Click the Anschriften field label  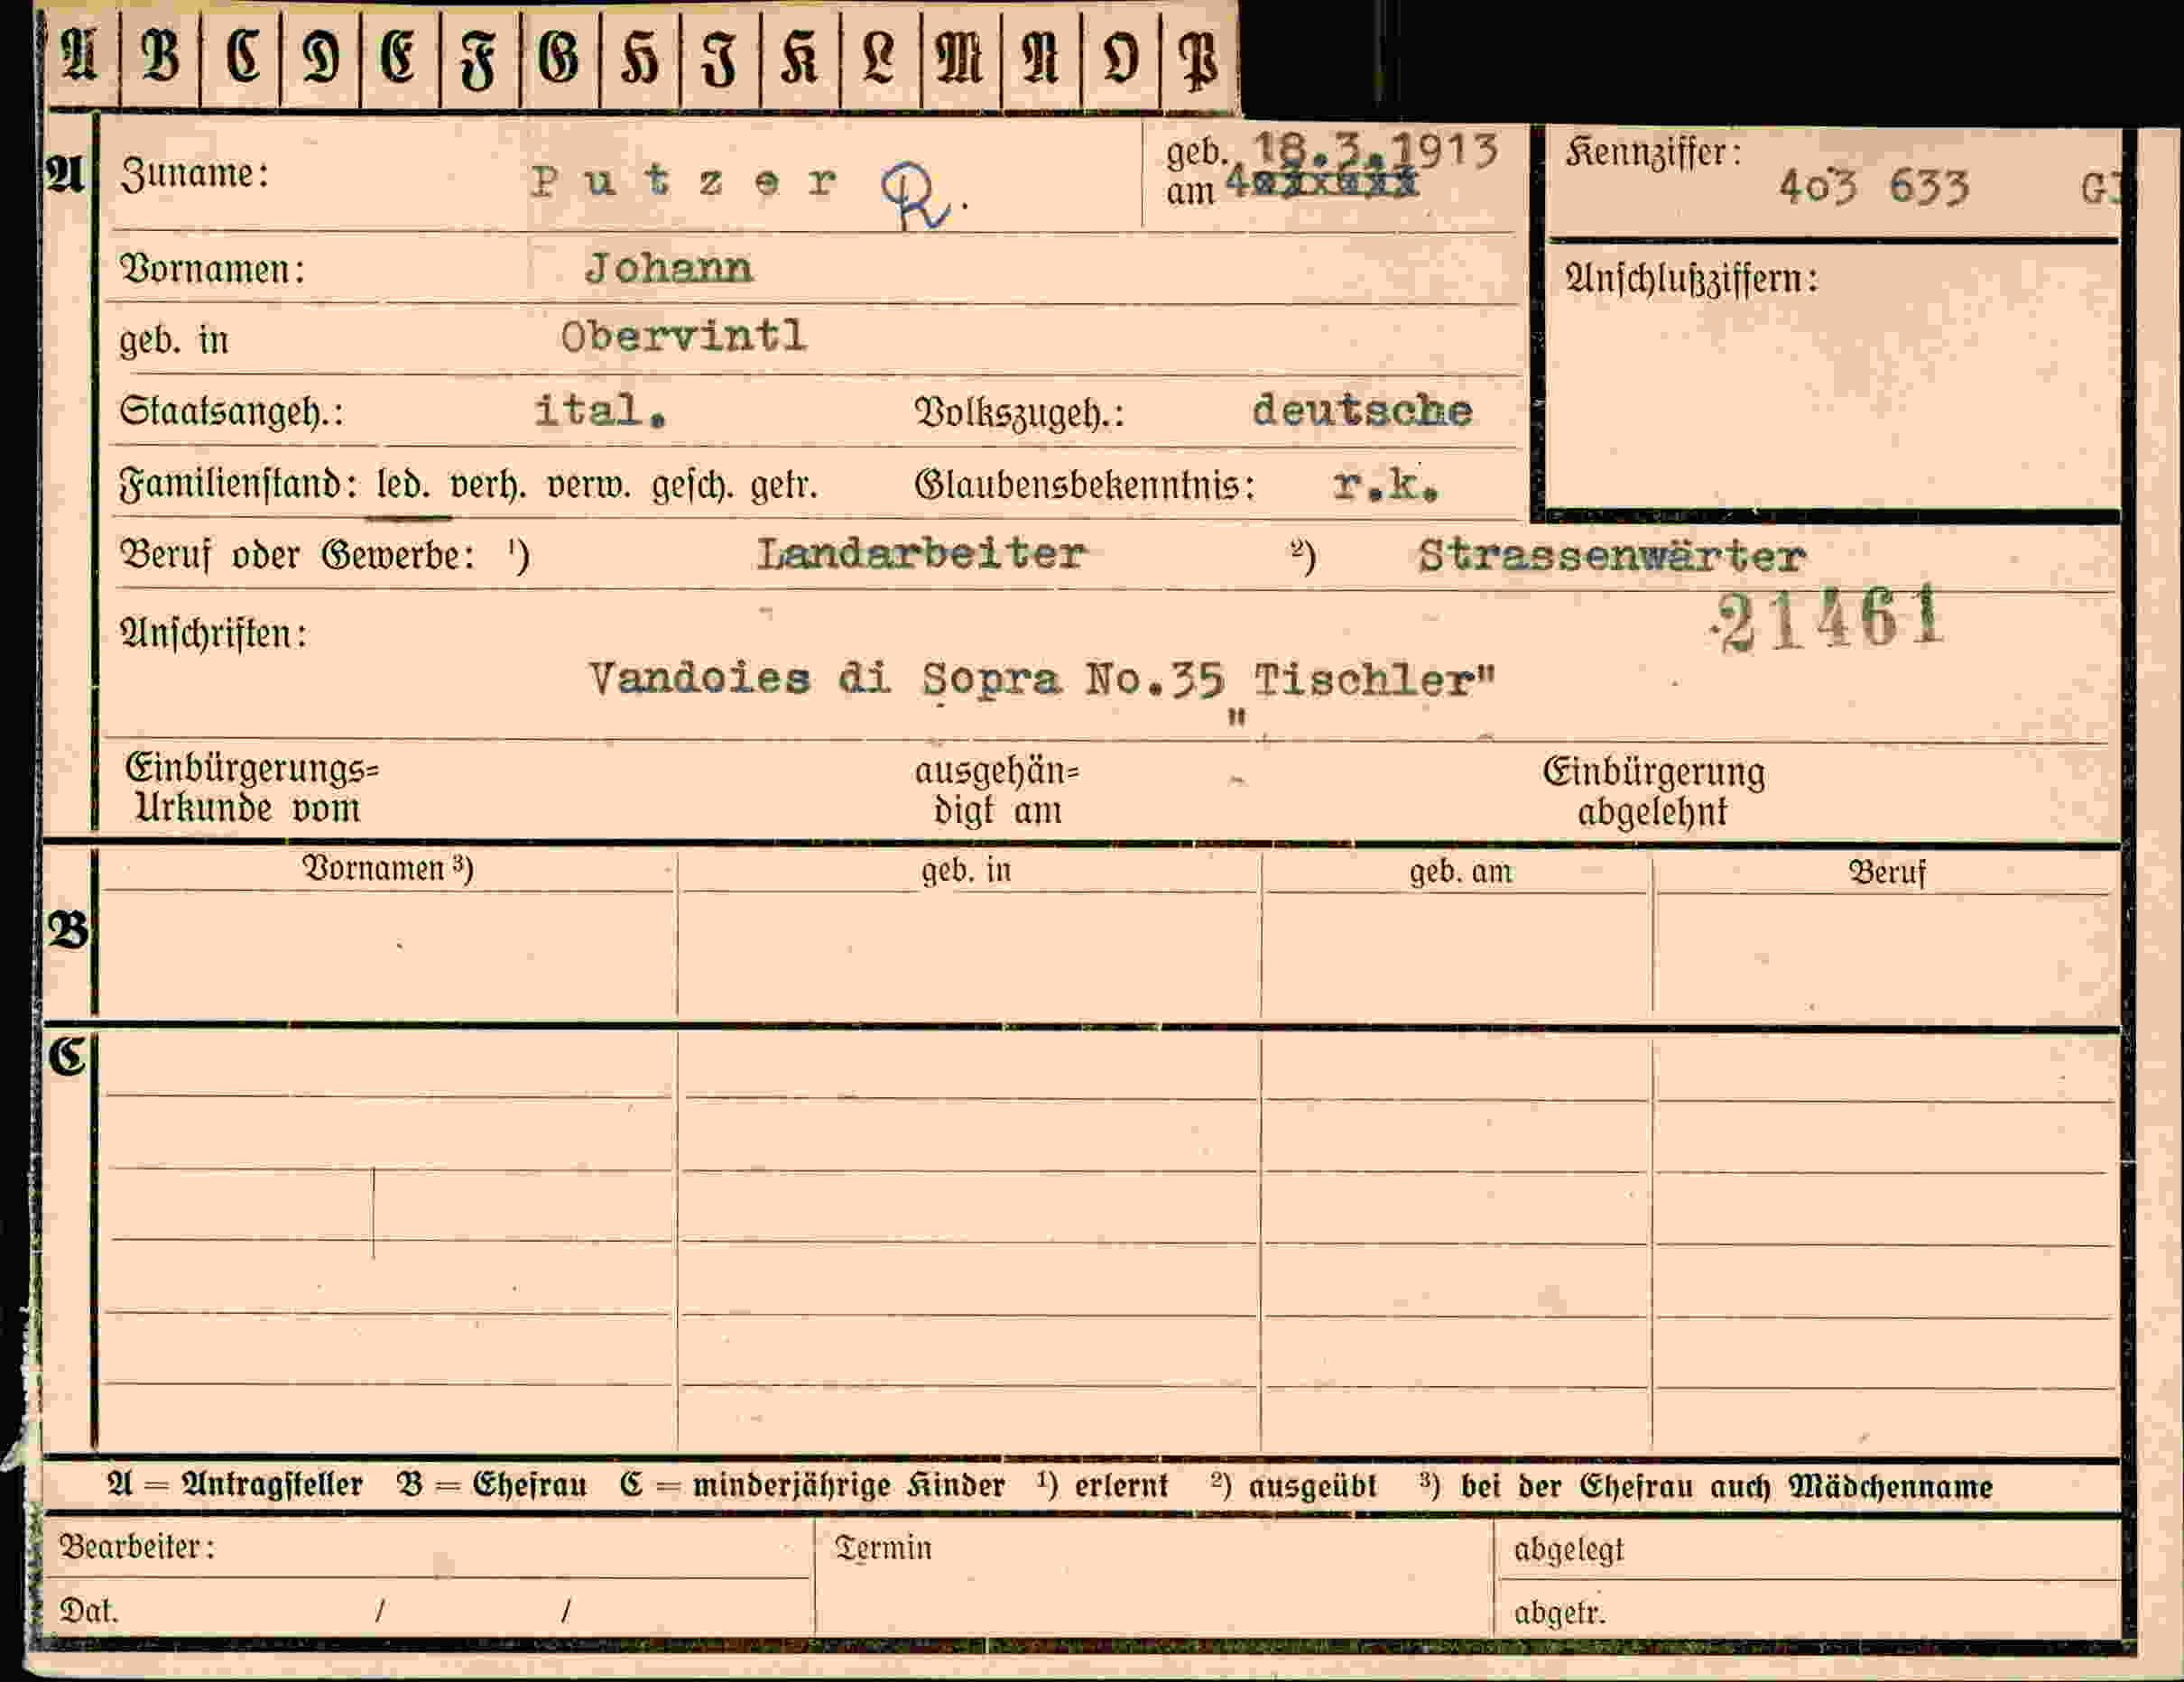coord(214,634)
